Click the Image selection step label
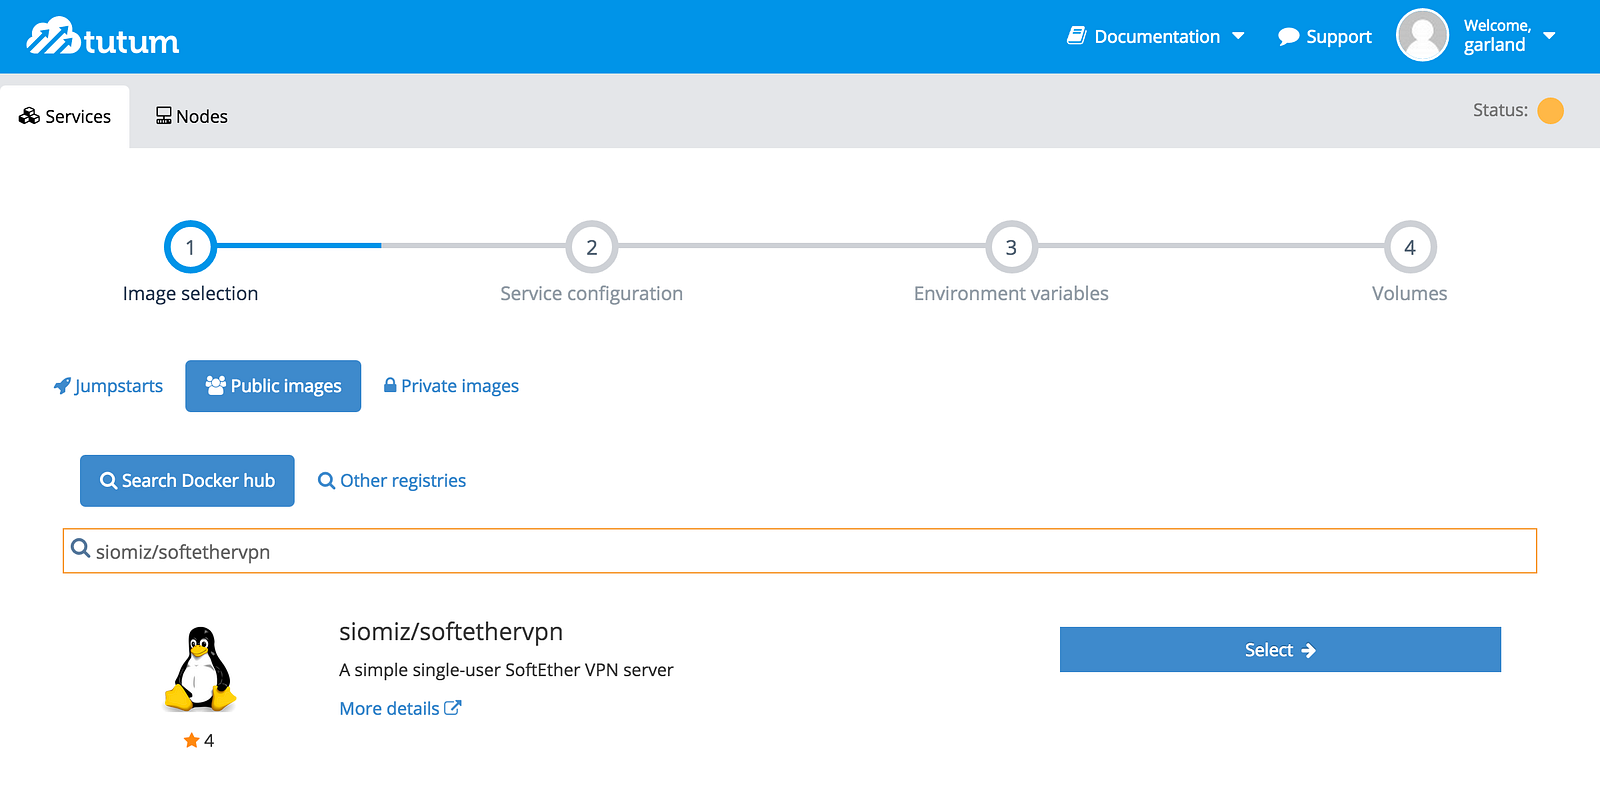The height and width of the screenshot is (791, 1600). (x=190, y=294)
